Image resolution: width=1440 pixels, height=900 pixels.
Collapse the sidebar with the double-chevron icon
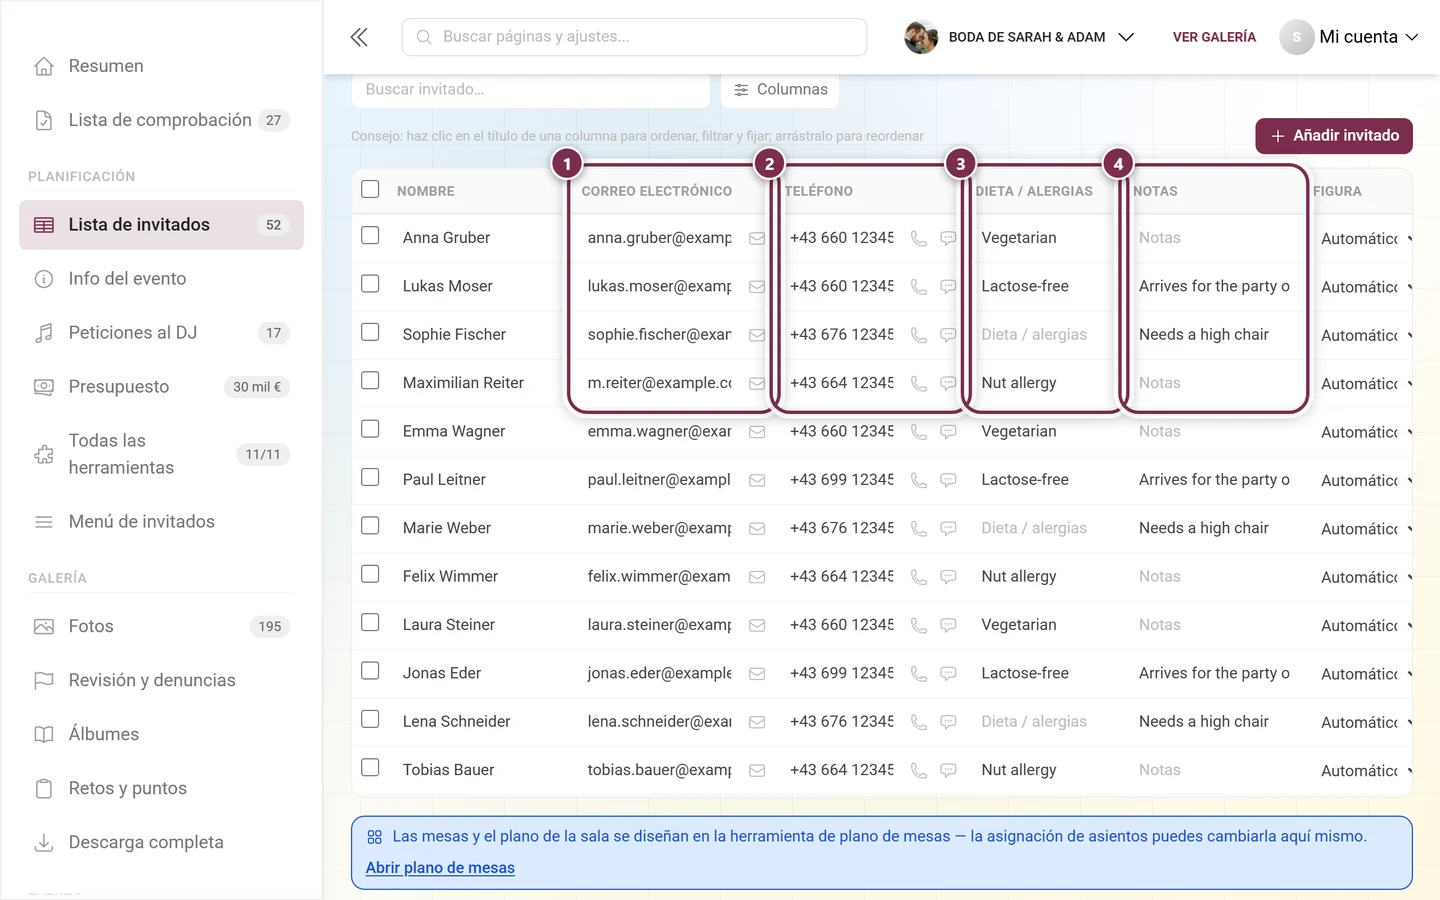point(359,37)
